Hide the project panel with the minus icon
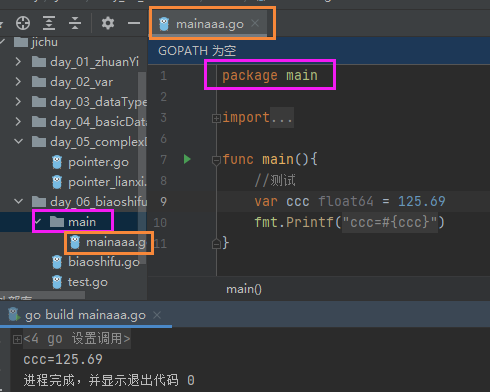The image size is (490, 392). [x=134, y=23]
